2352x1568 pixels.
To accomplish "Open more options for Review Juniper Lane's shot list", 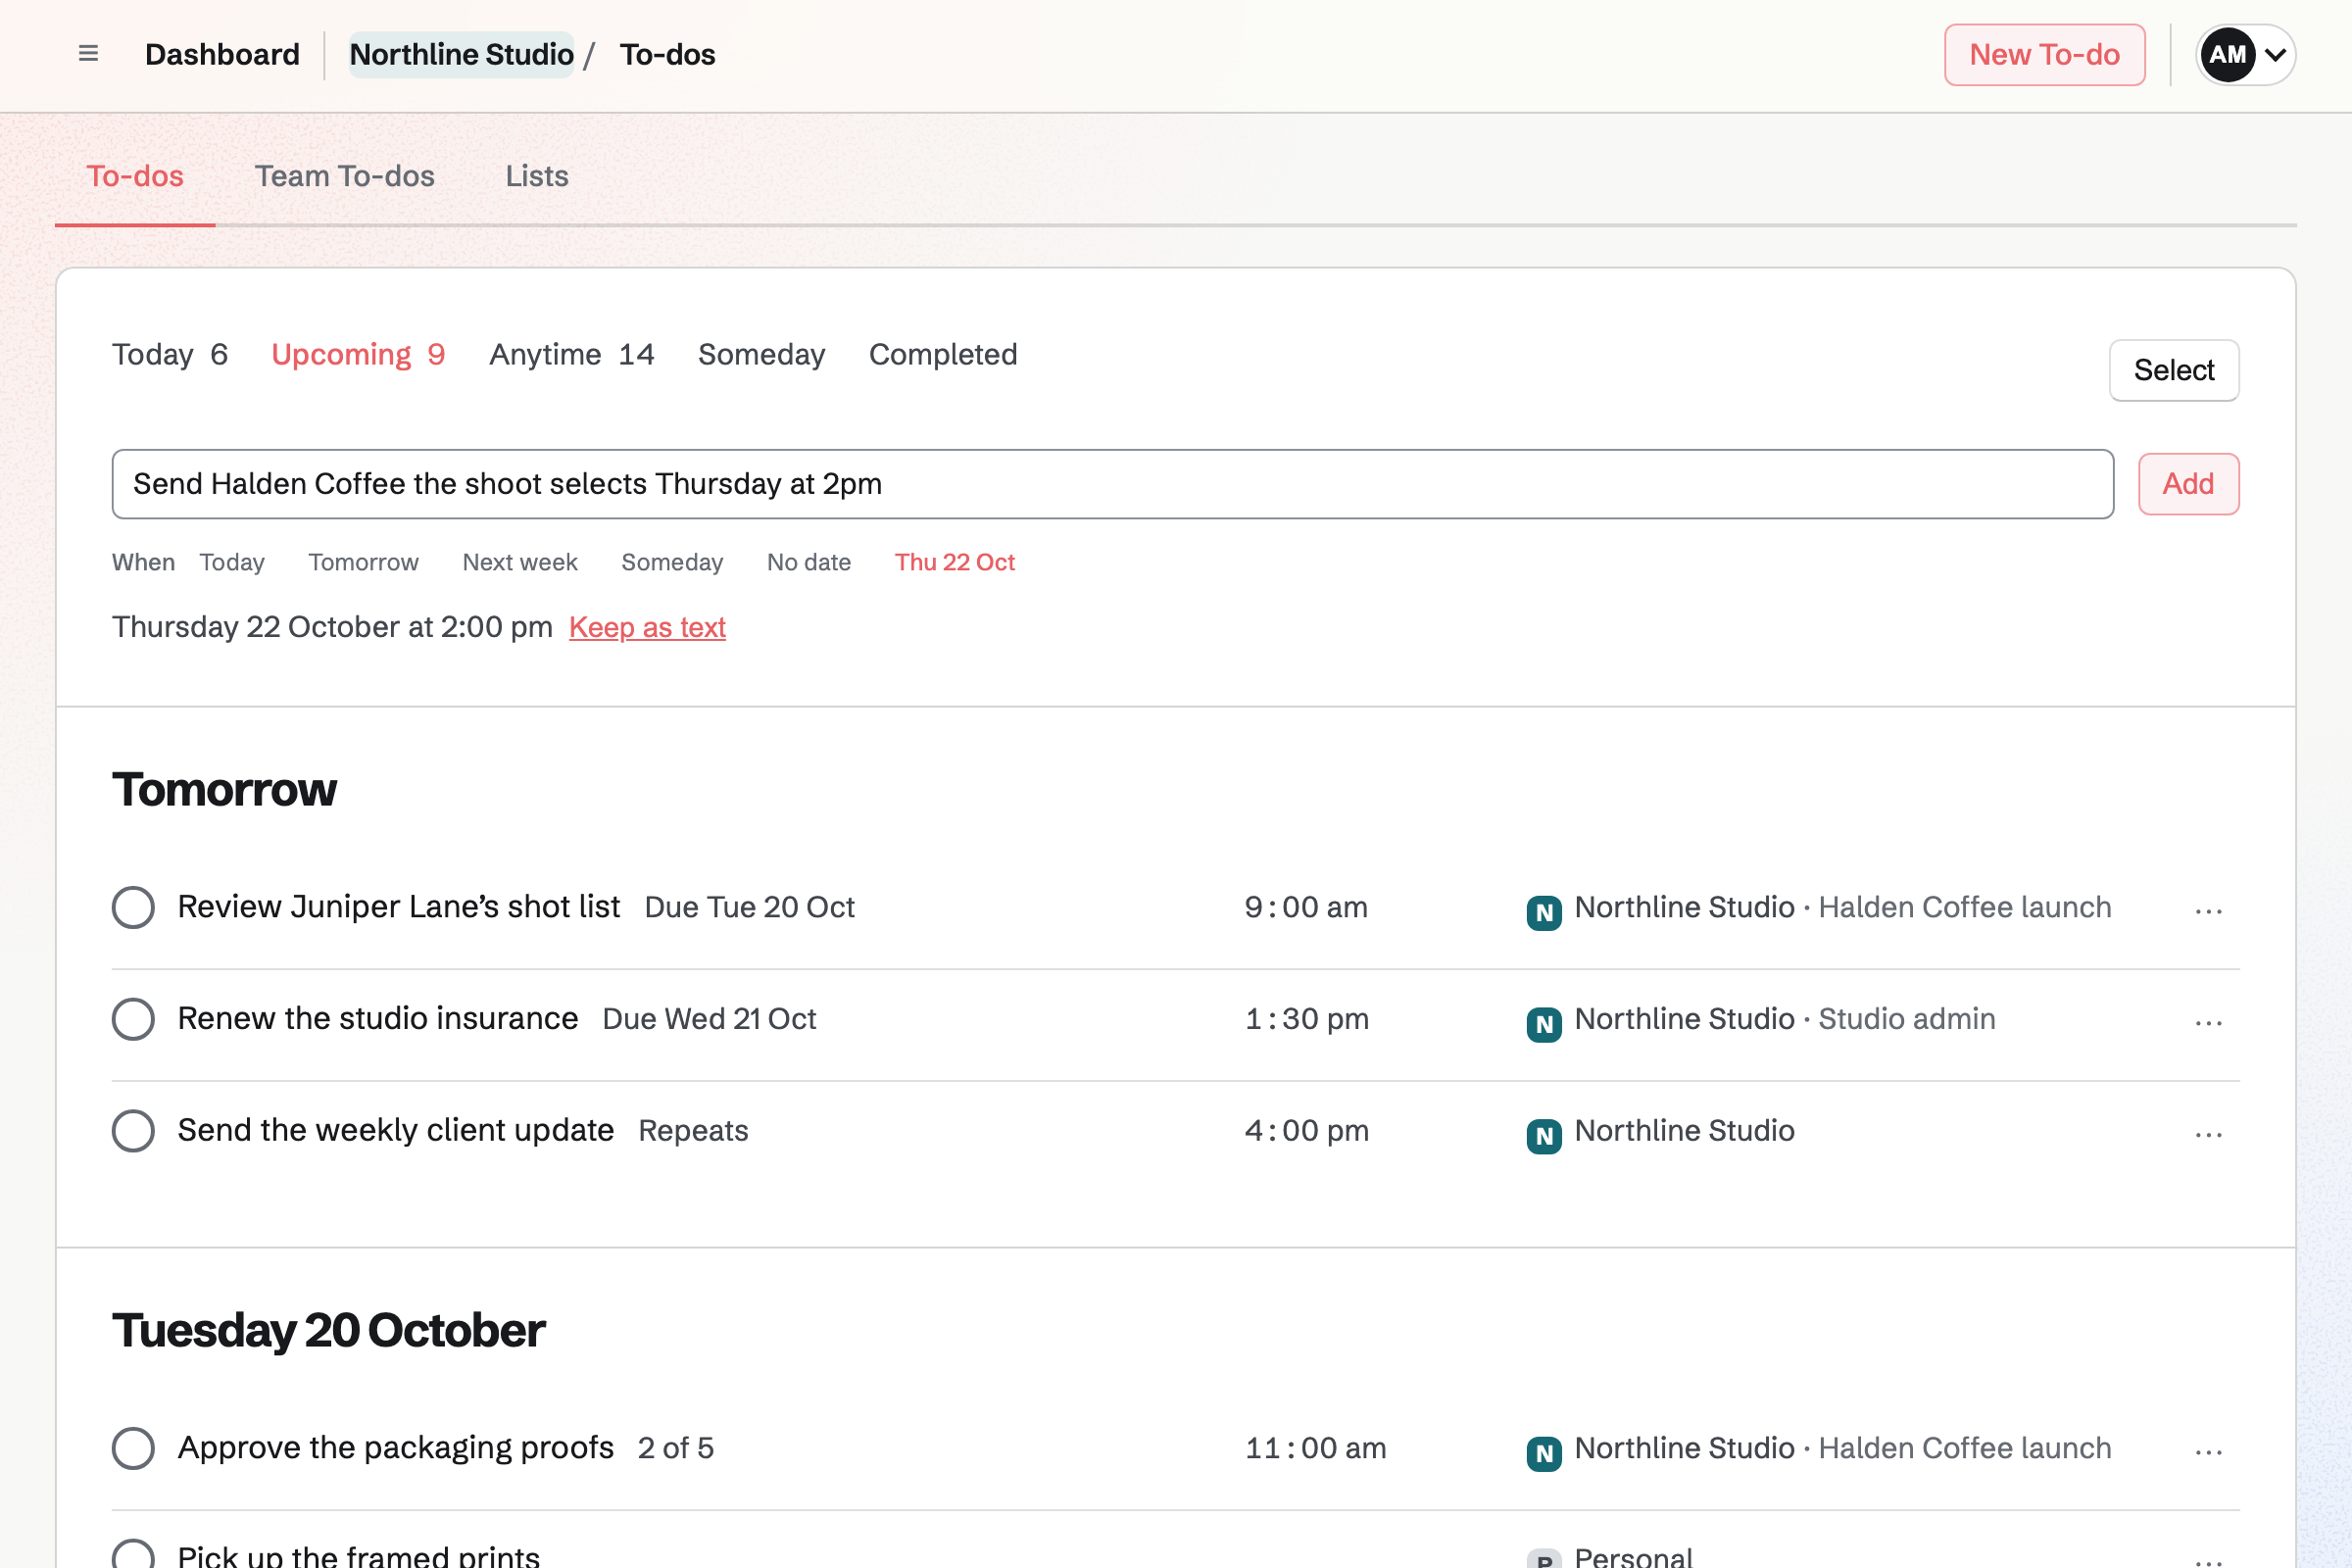I will [x=2208, y=911].
